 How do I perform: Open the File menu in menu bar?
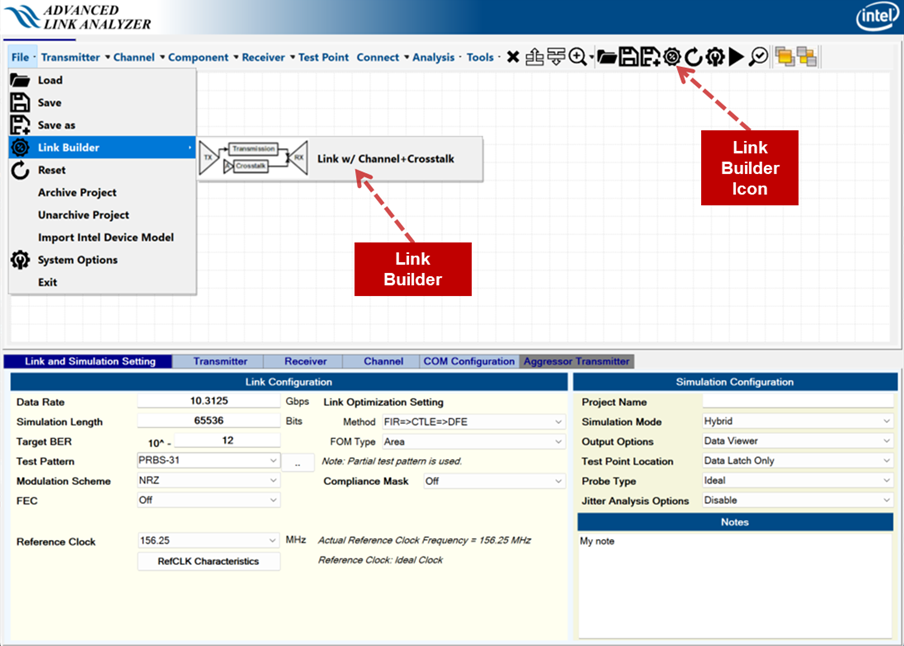[22, 57]
